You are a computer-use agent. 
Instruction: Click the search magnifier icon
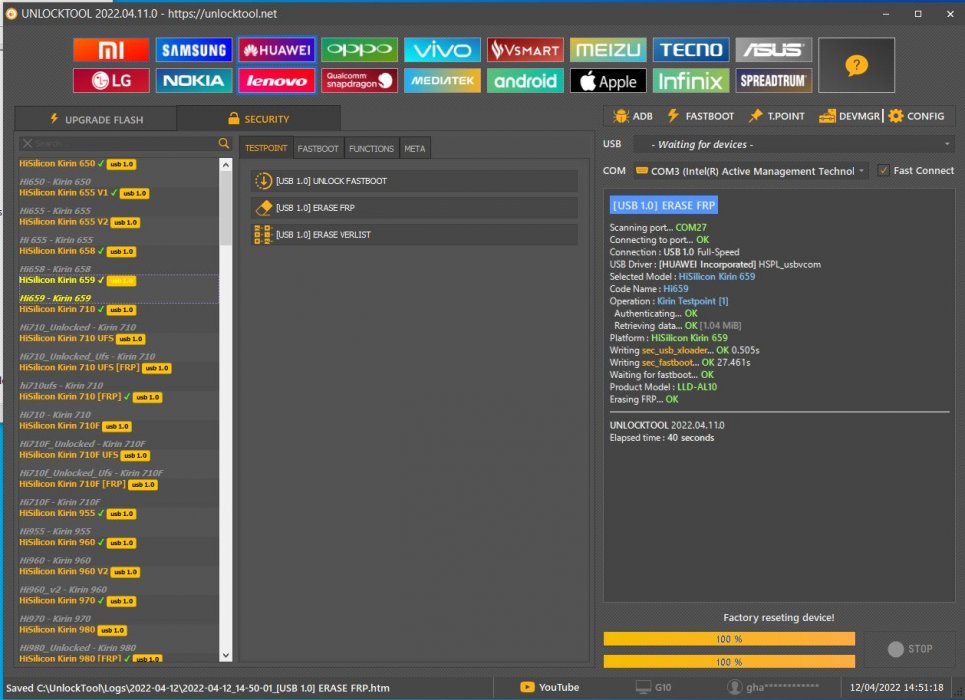pyautogui.click(x=224, y=143)
